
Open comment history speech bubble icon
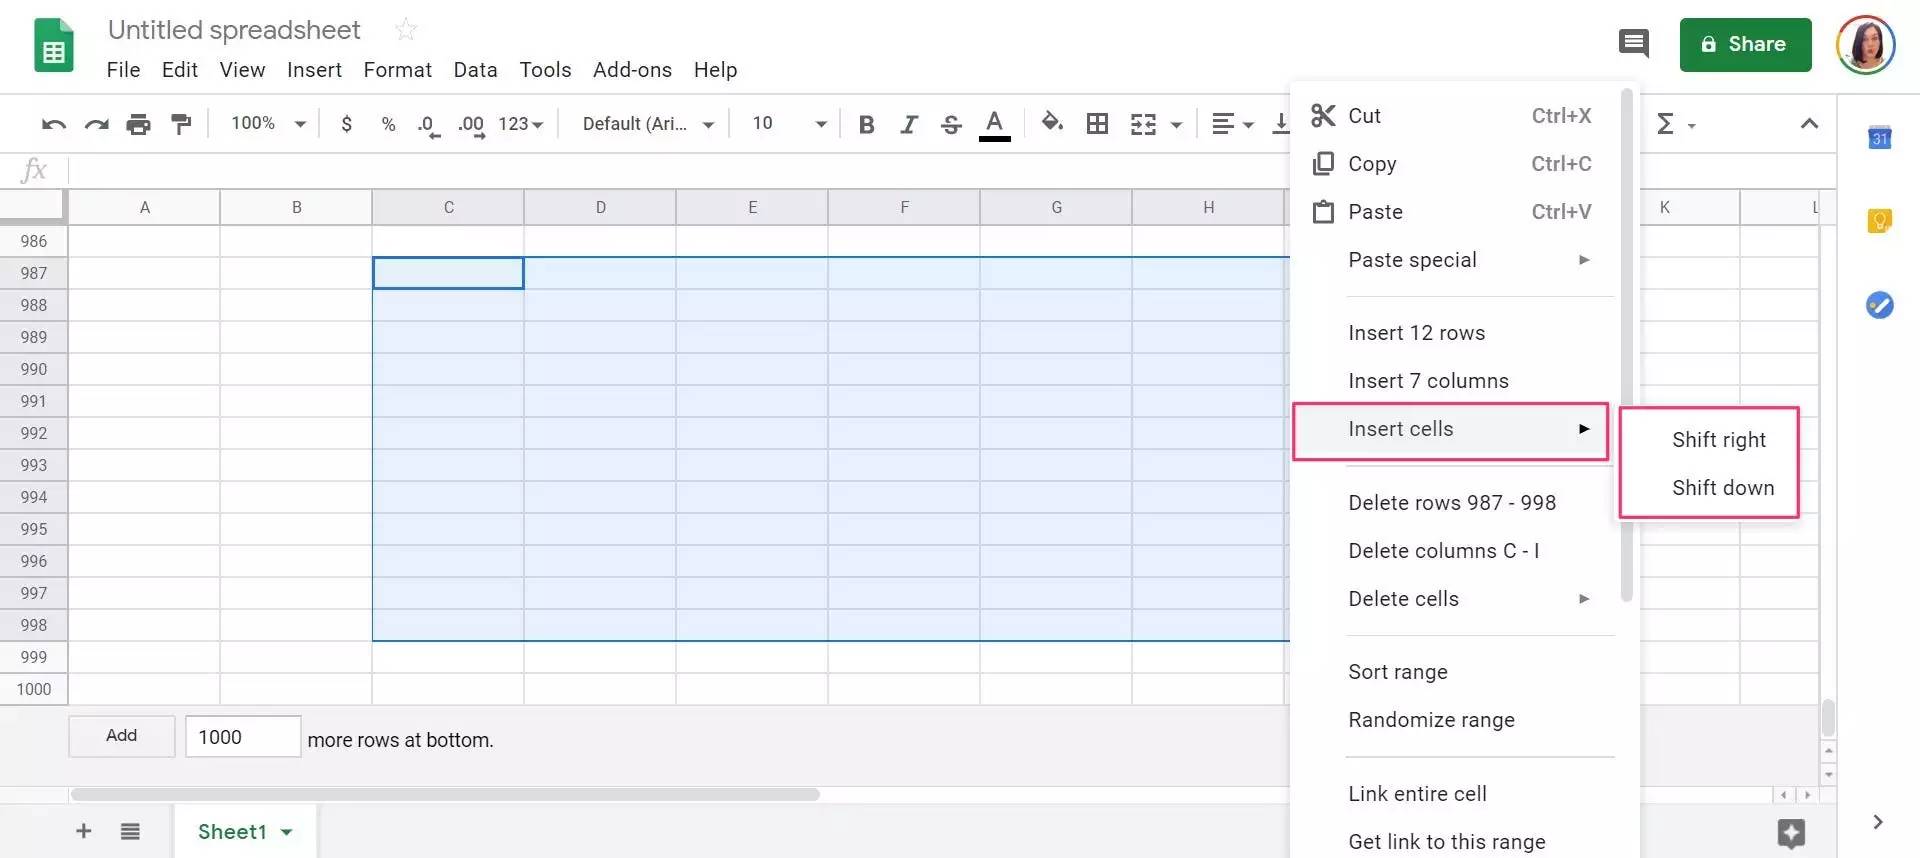coord(1633,44)
